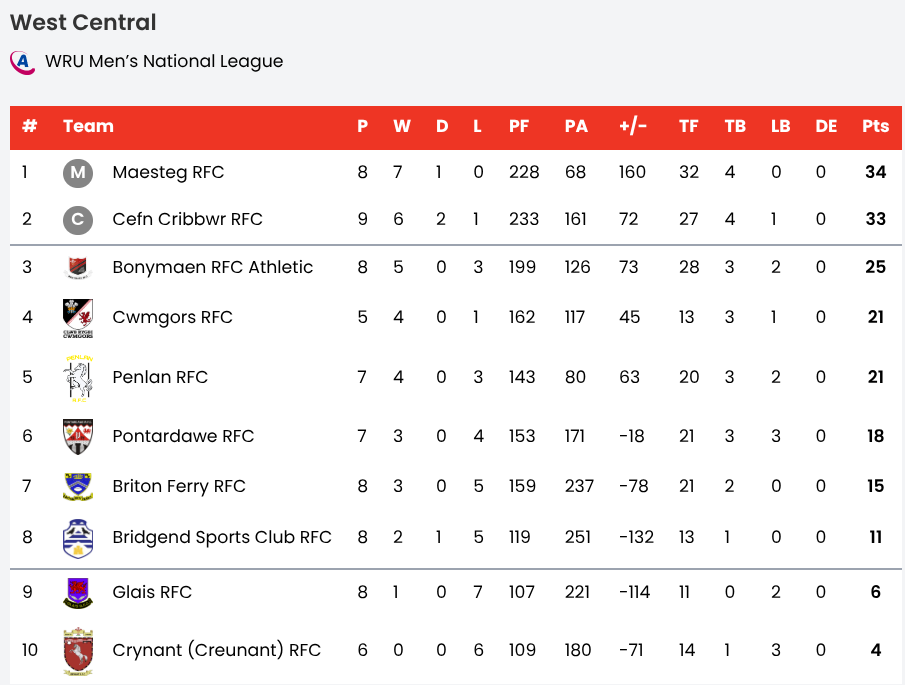Select the Team column header
Screen dimensions: 905x685
[x=88, y=127]
